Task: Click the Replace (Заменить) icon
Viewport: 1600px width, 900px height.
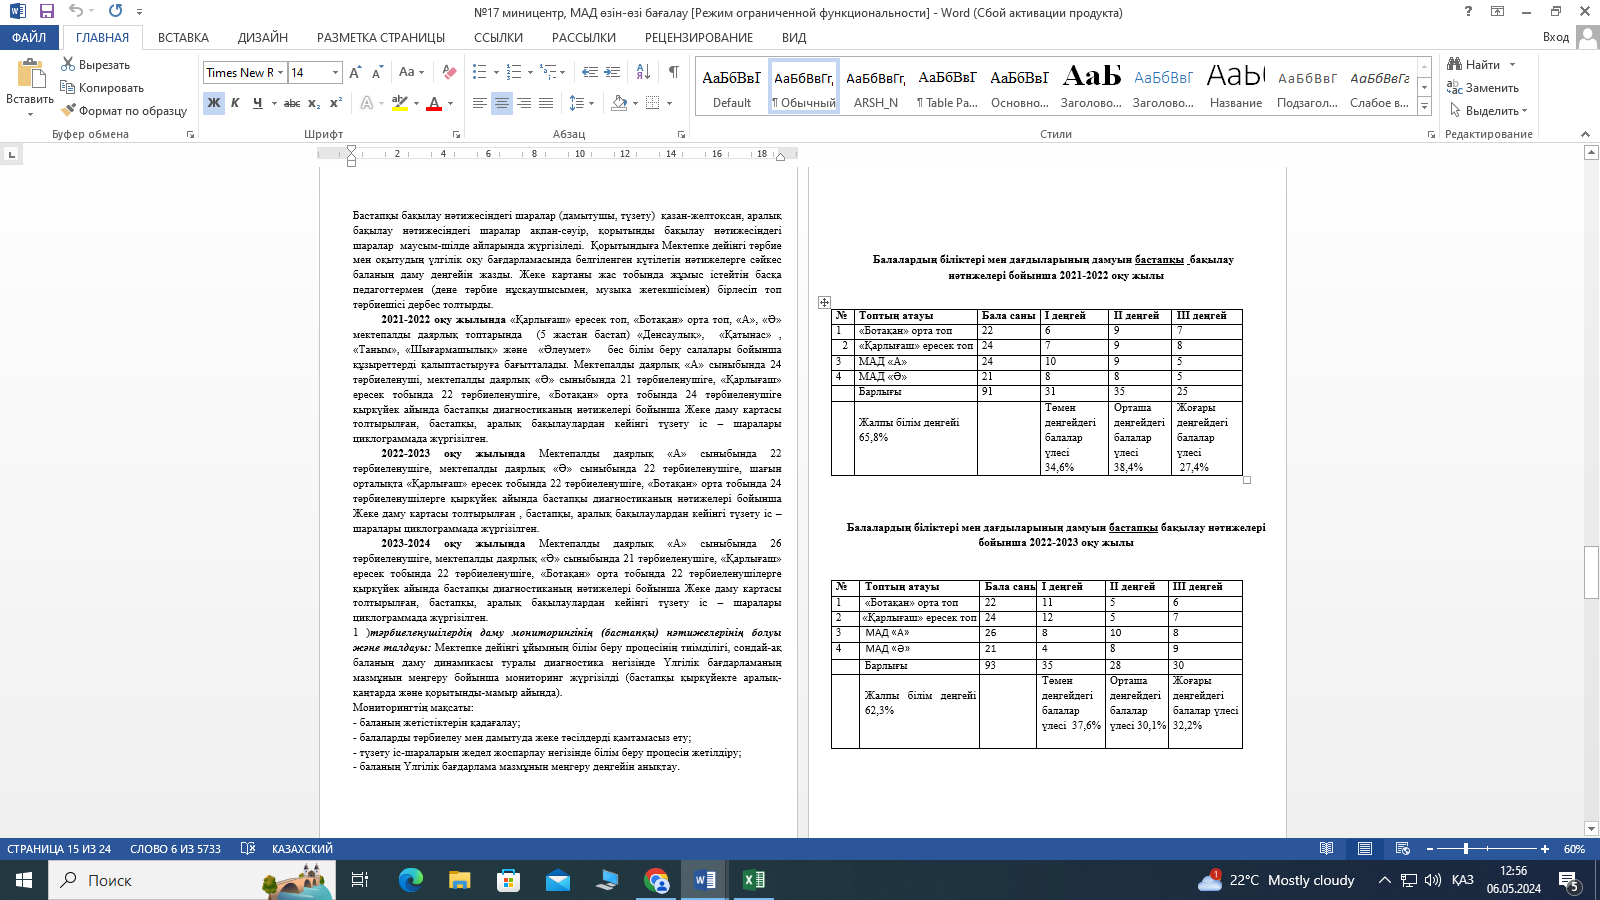Action: [x=1455, y=87]
